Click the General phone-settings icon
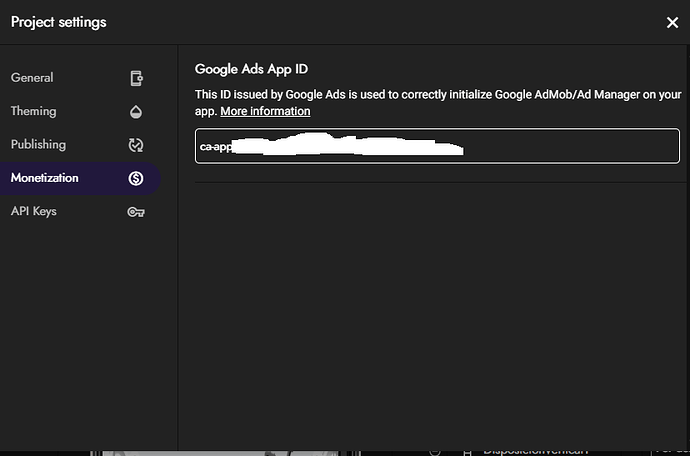The width and height of the screenshot is (690, 456). point(136,78)
